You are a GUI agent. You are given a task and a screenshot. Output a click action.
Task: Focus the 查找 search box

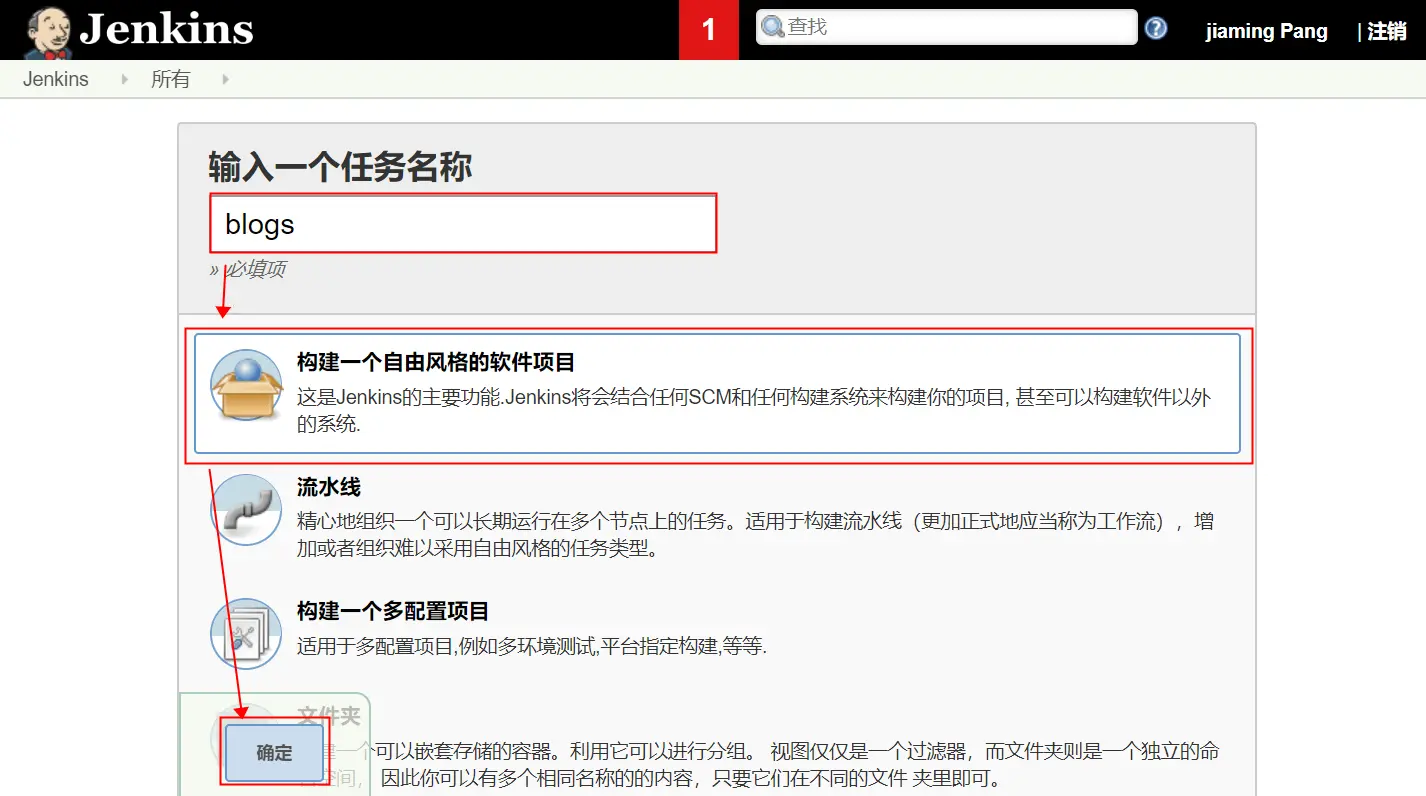946,27
